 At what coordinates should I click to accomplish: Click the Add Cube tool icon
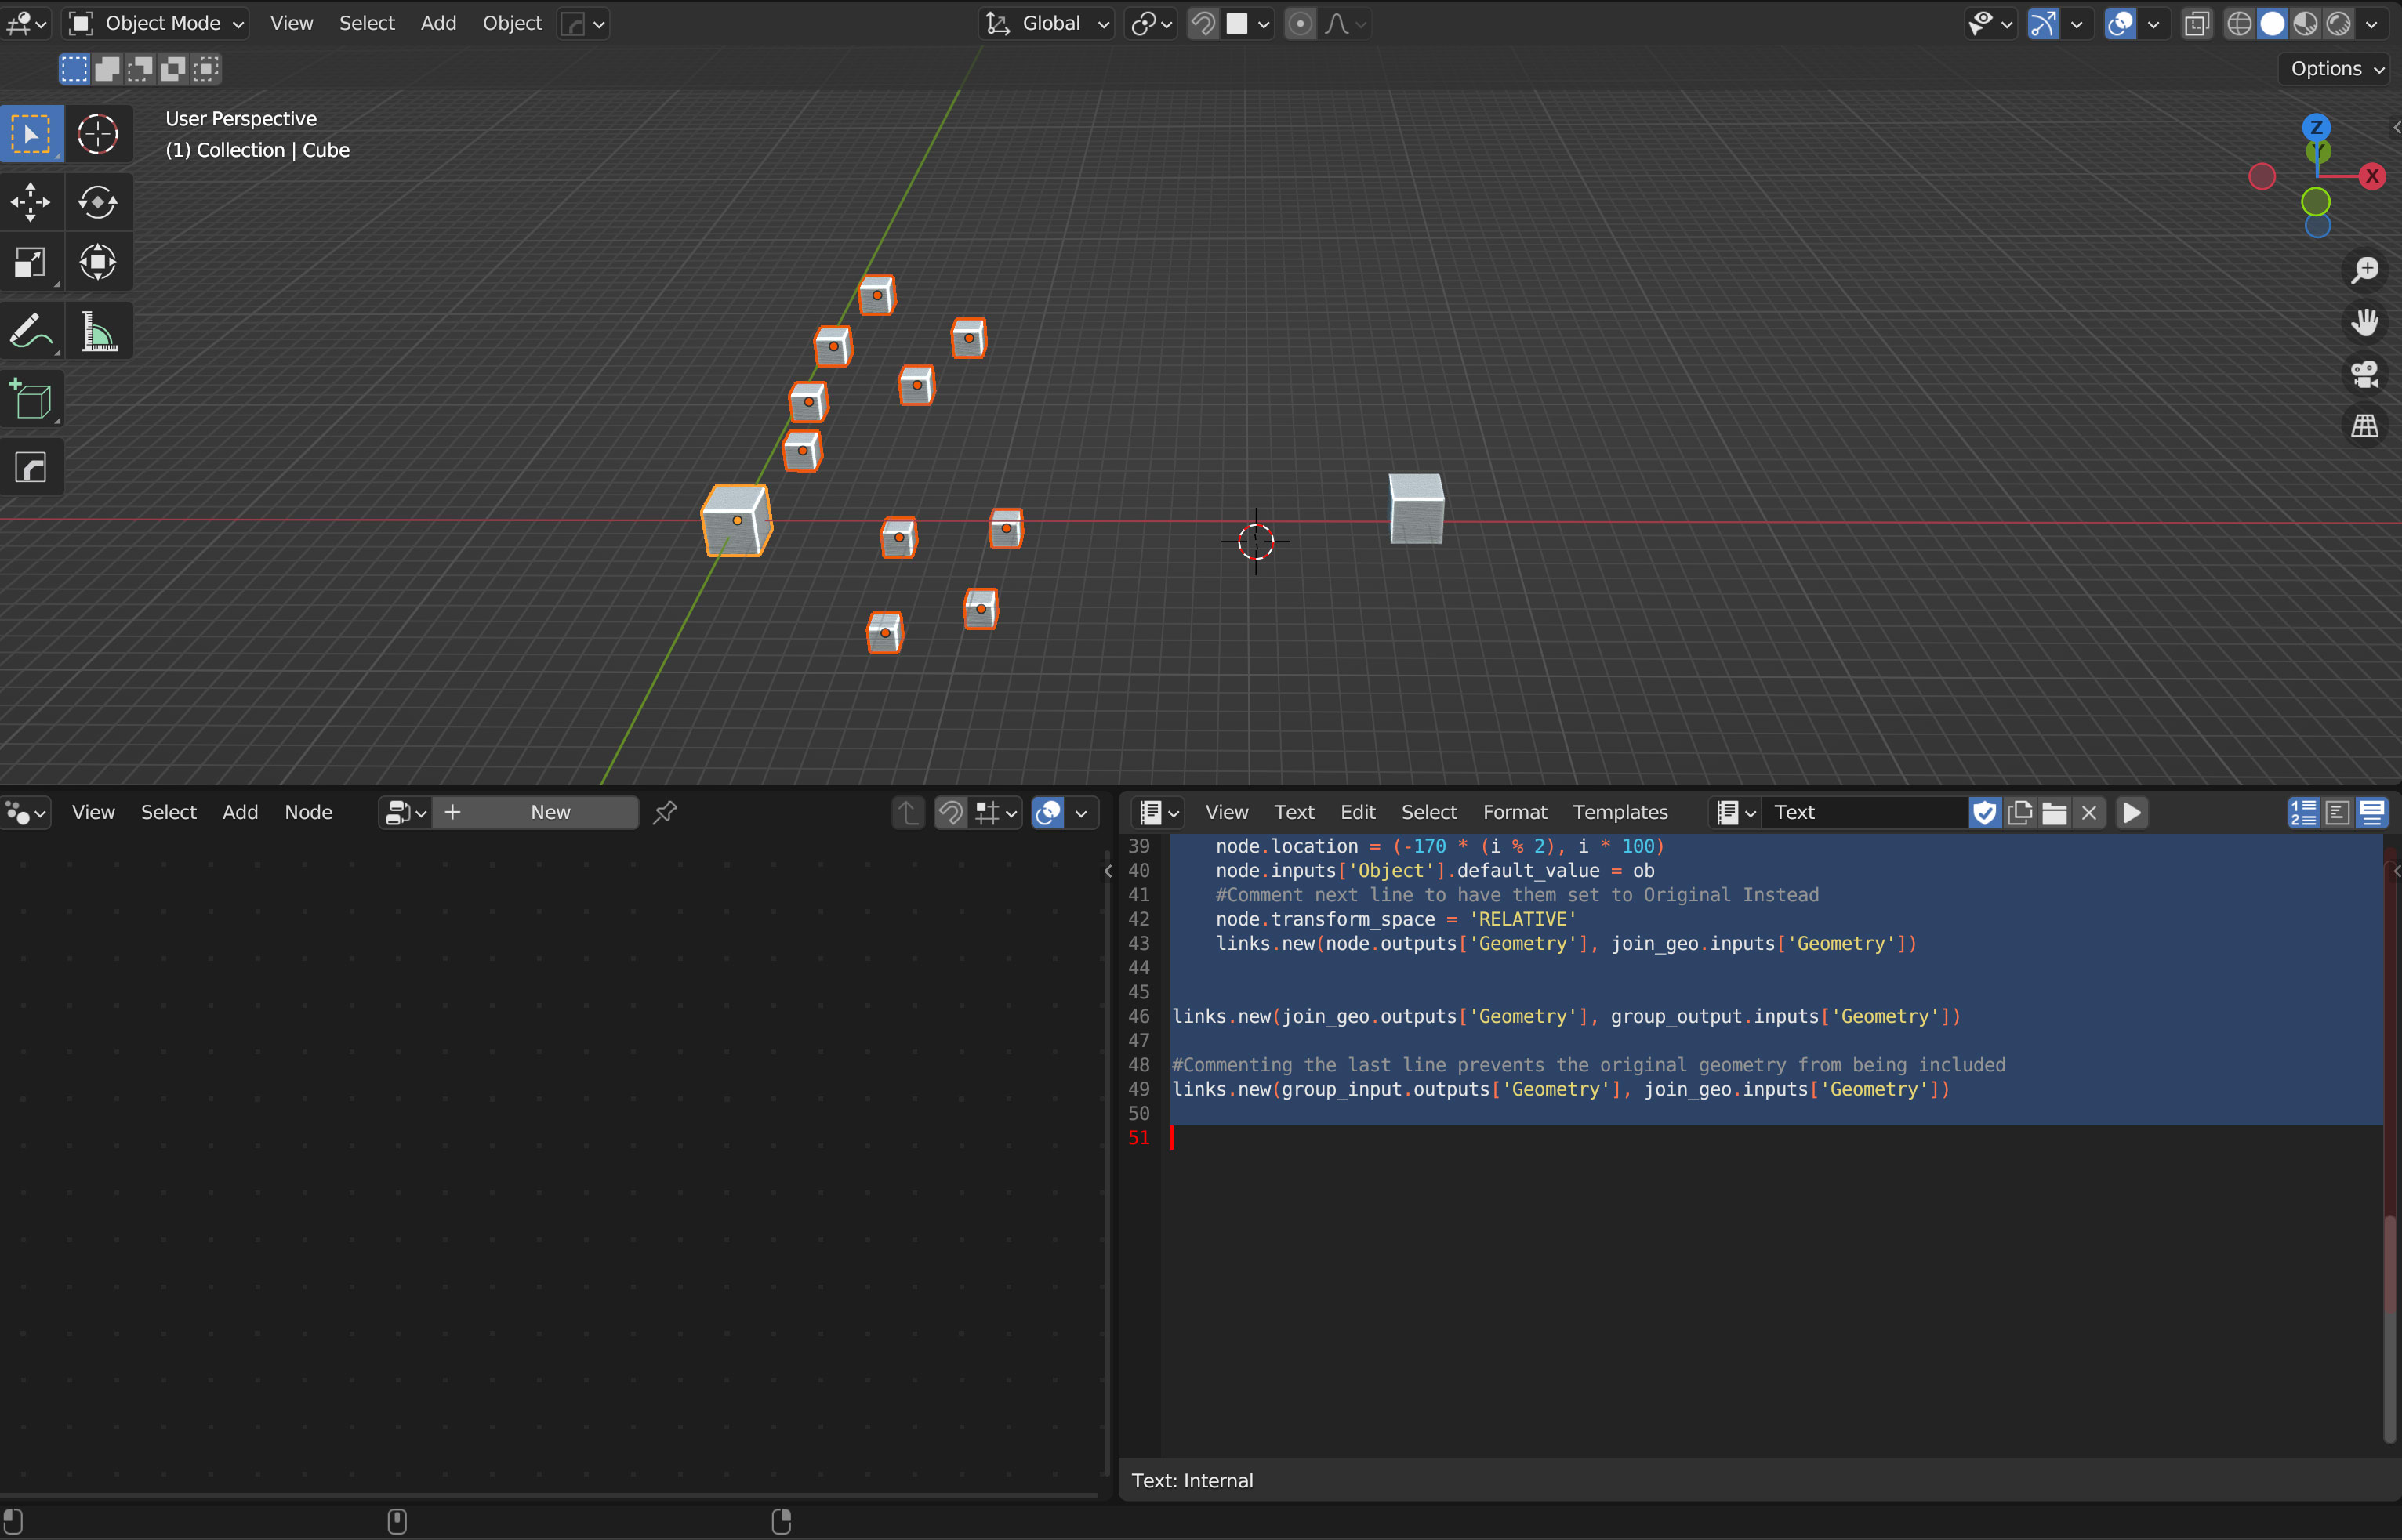tap(33, 399)
